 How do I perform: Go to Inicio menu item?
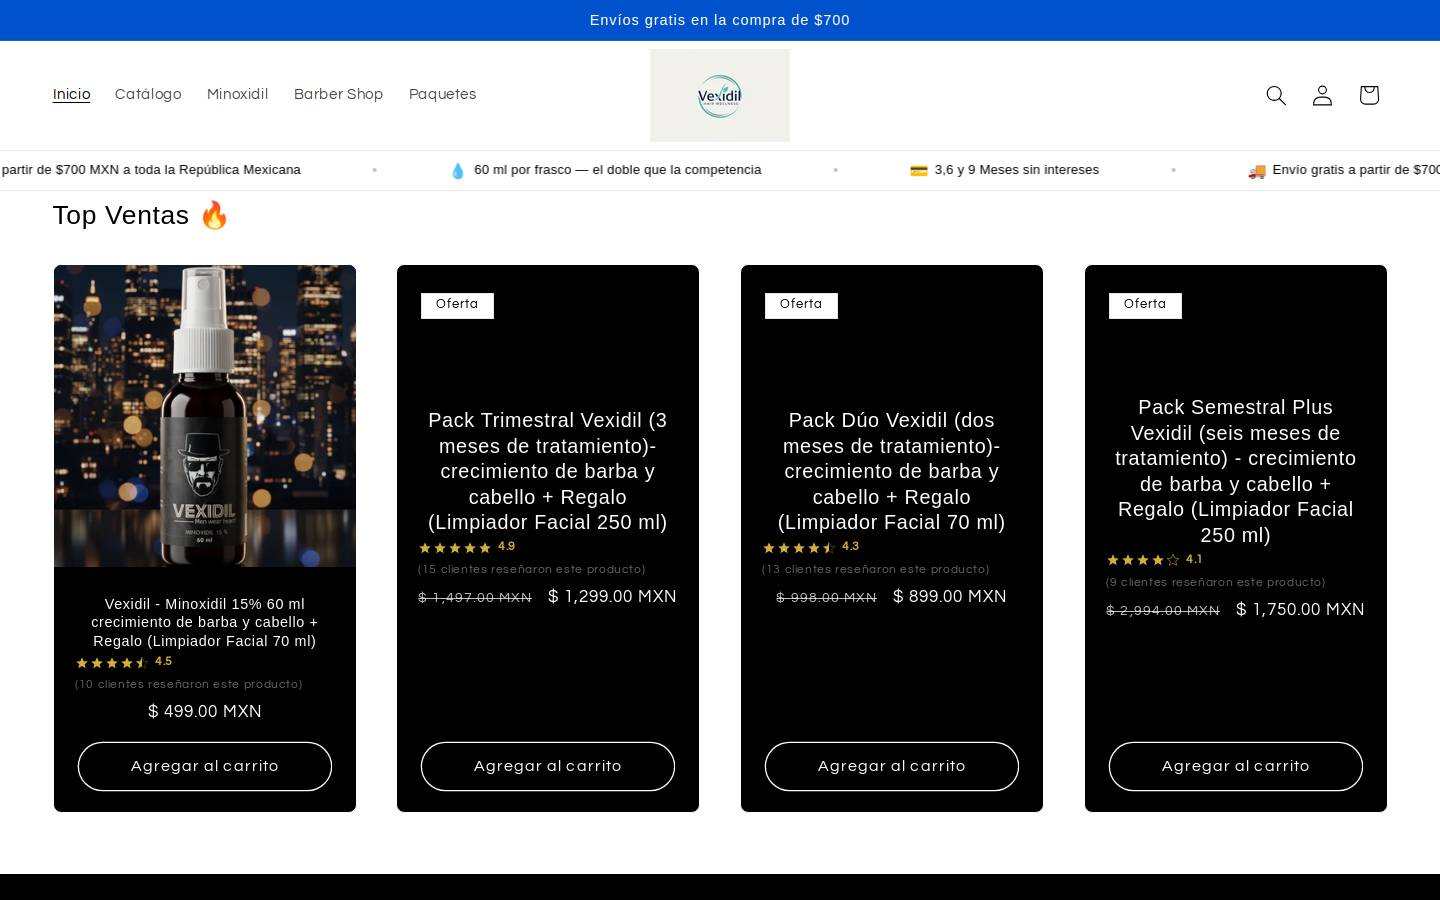[72, 94]
